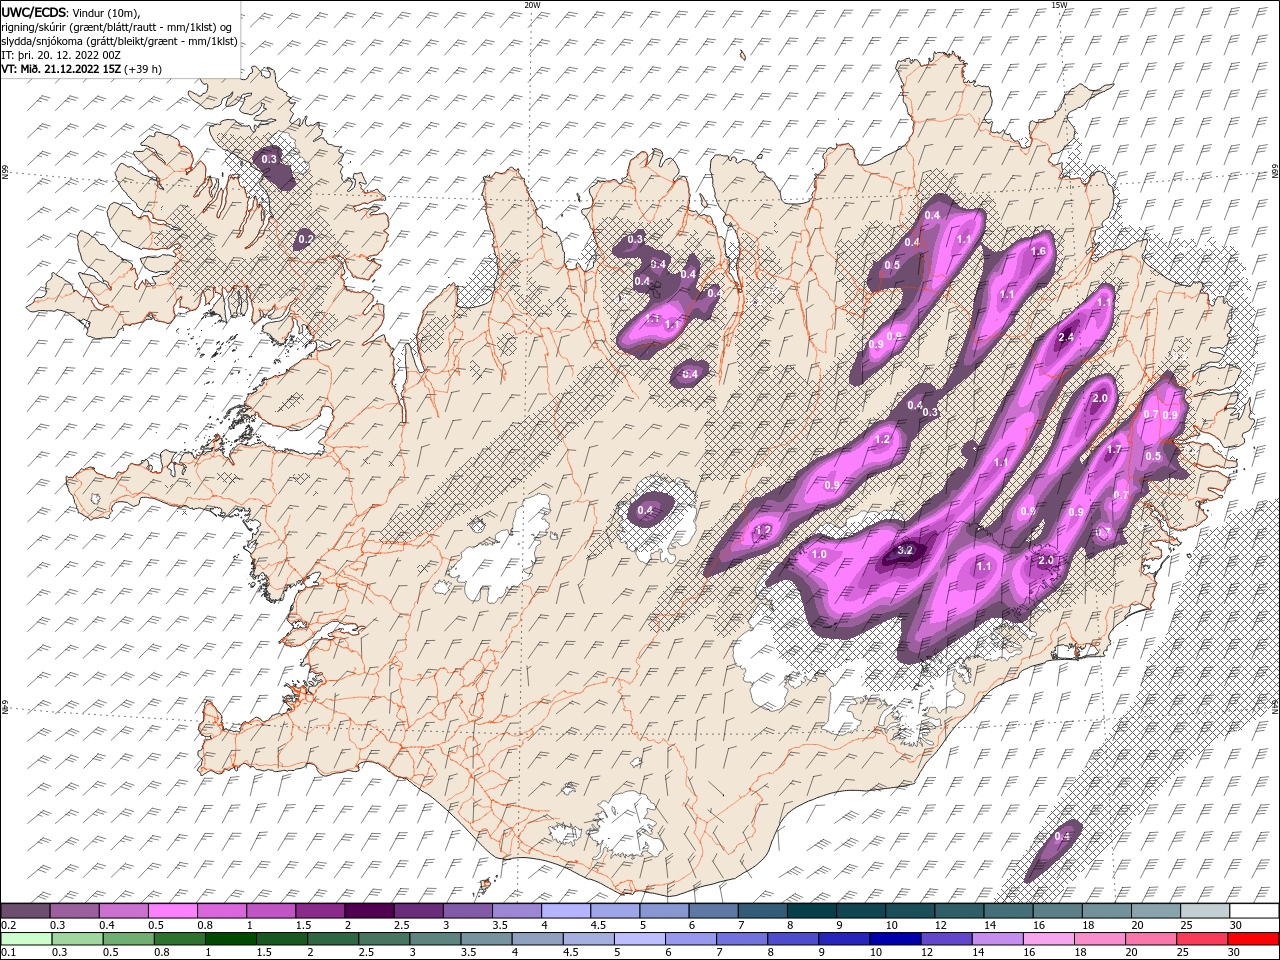Viewport: 1280px width, 960px height.
Task: Click the 15W longitude label
Action: click(1059, 5)
